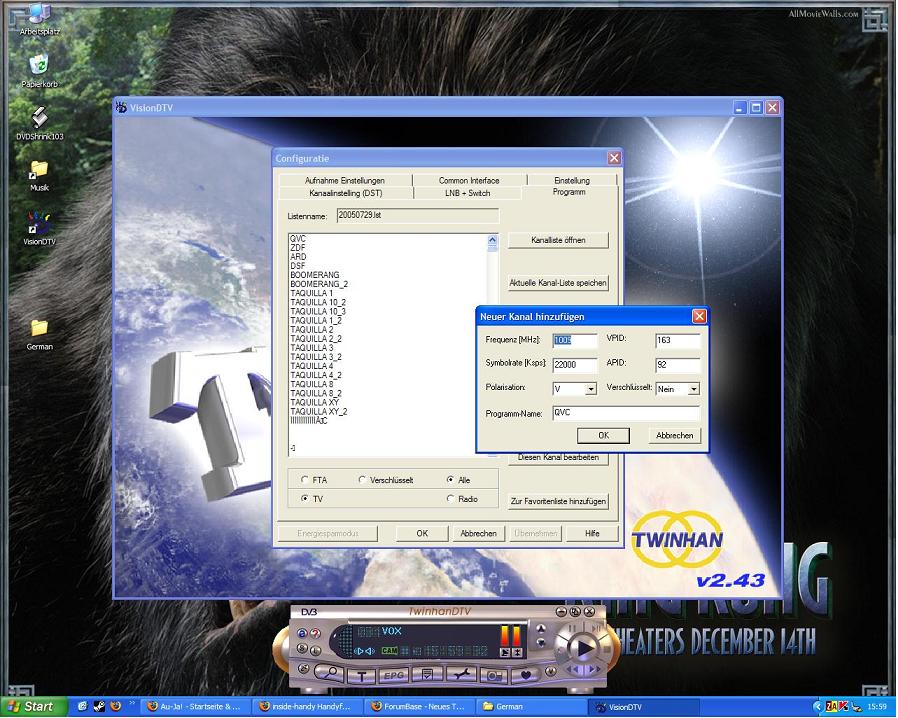
Task: Open favorites with the heart icon
Action: [526, 675]
